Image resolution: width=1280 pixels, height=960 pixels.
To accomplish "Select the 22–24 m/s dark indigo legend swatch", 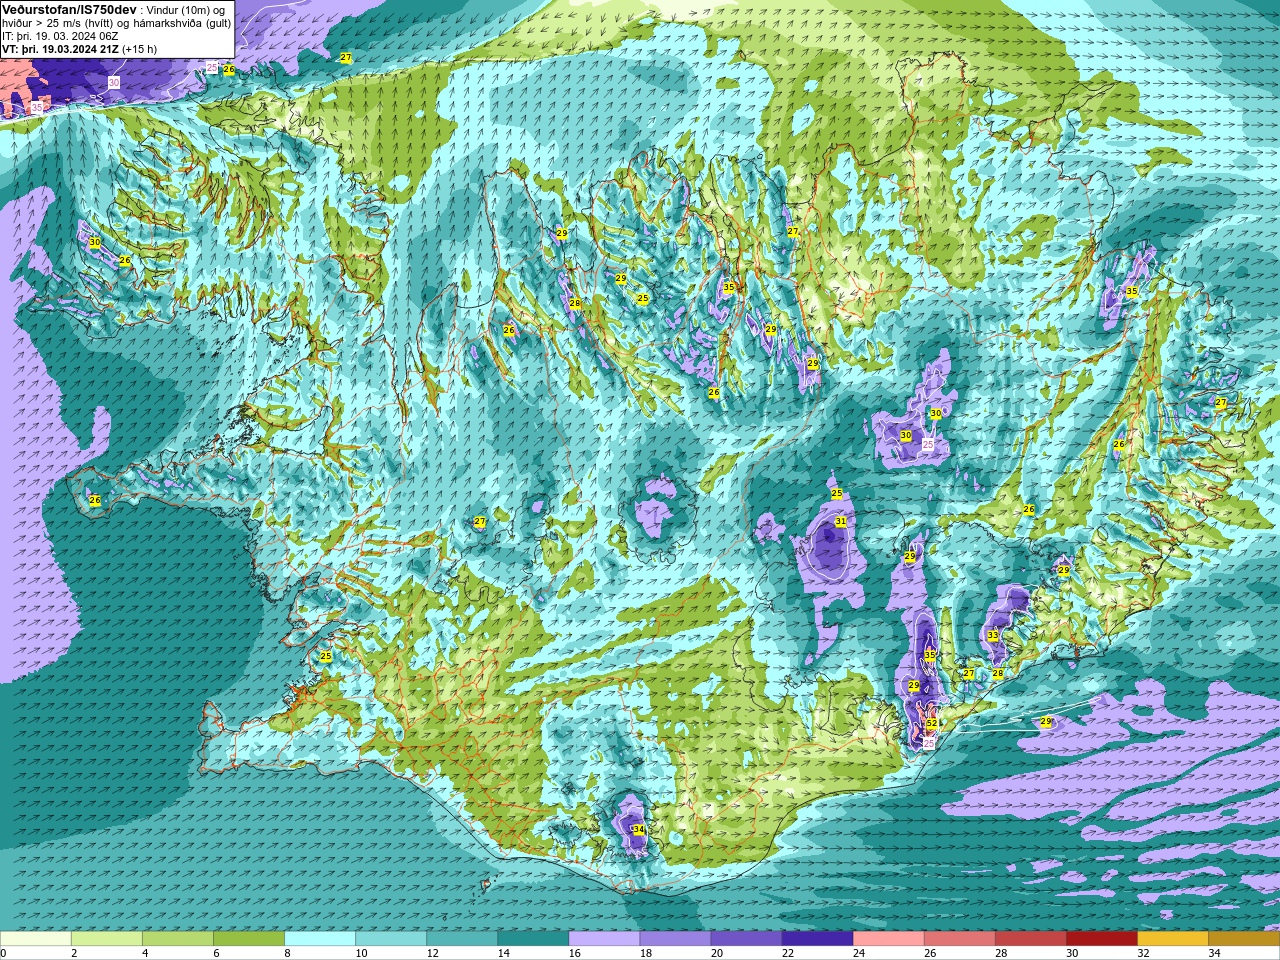I will [817, 938].
